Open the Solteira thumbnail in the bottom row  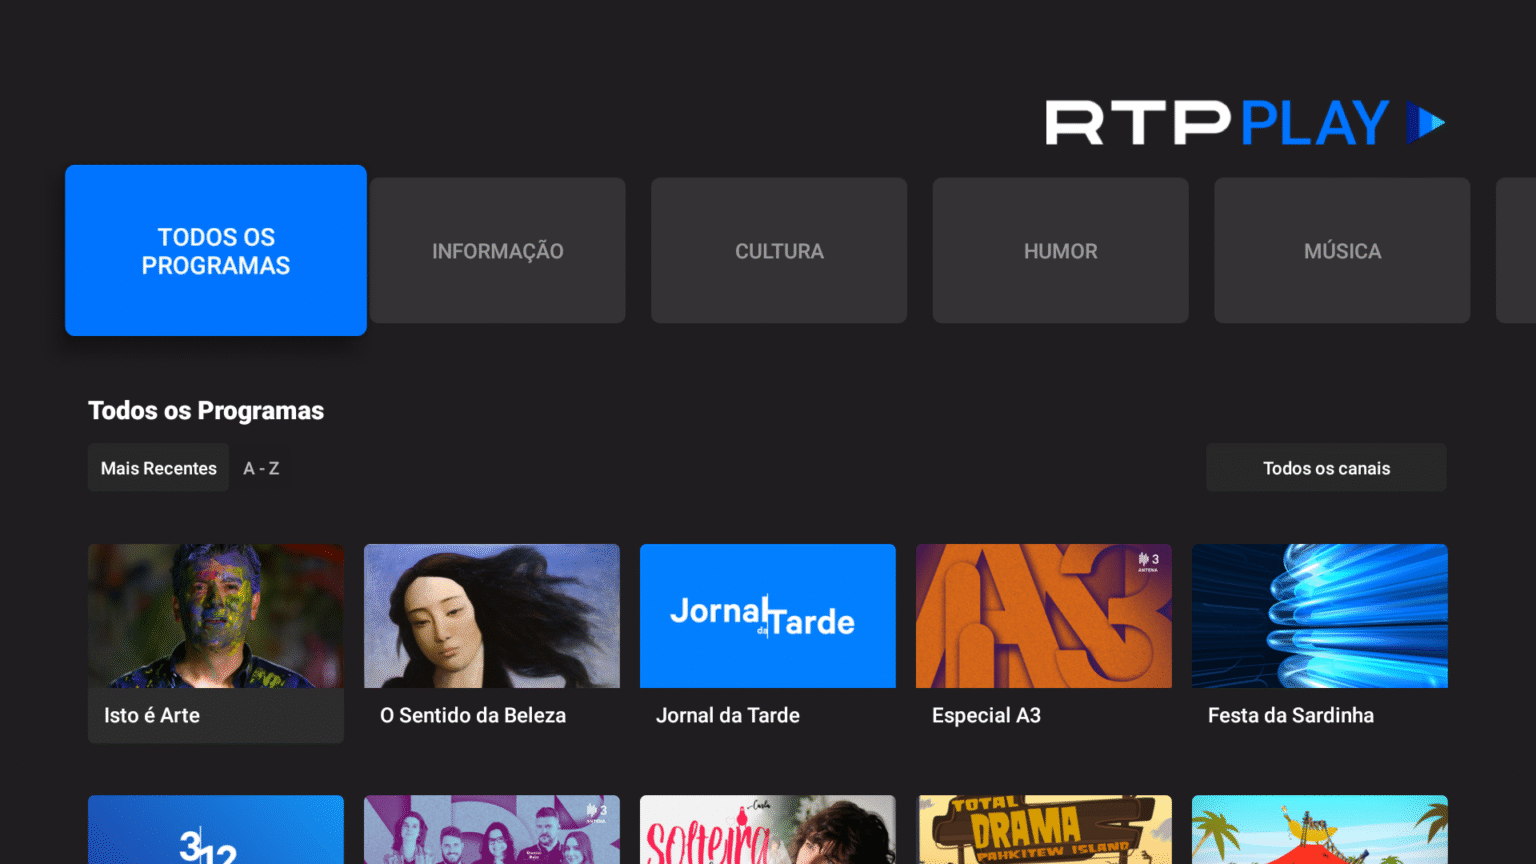pos(767,829)
